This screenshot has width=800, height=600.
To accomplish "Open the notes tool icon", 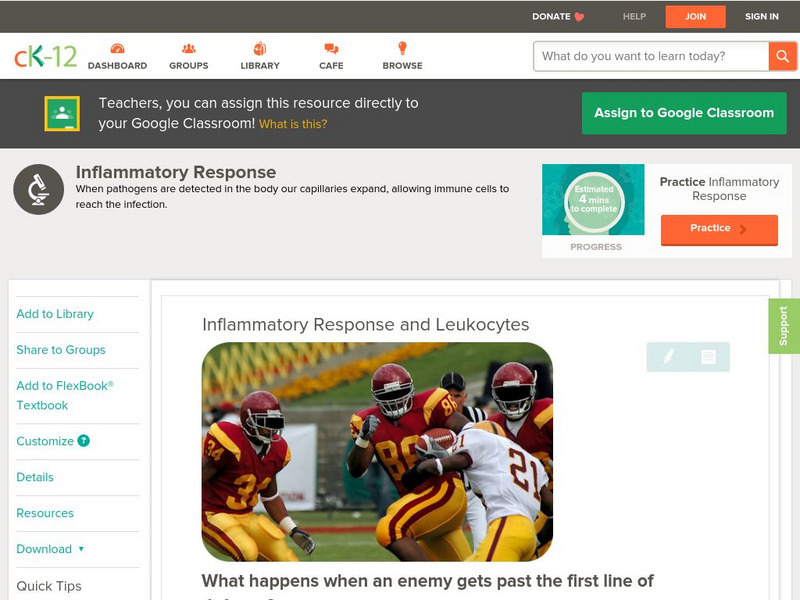I will point(708,357).
